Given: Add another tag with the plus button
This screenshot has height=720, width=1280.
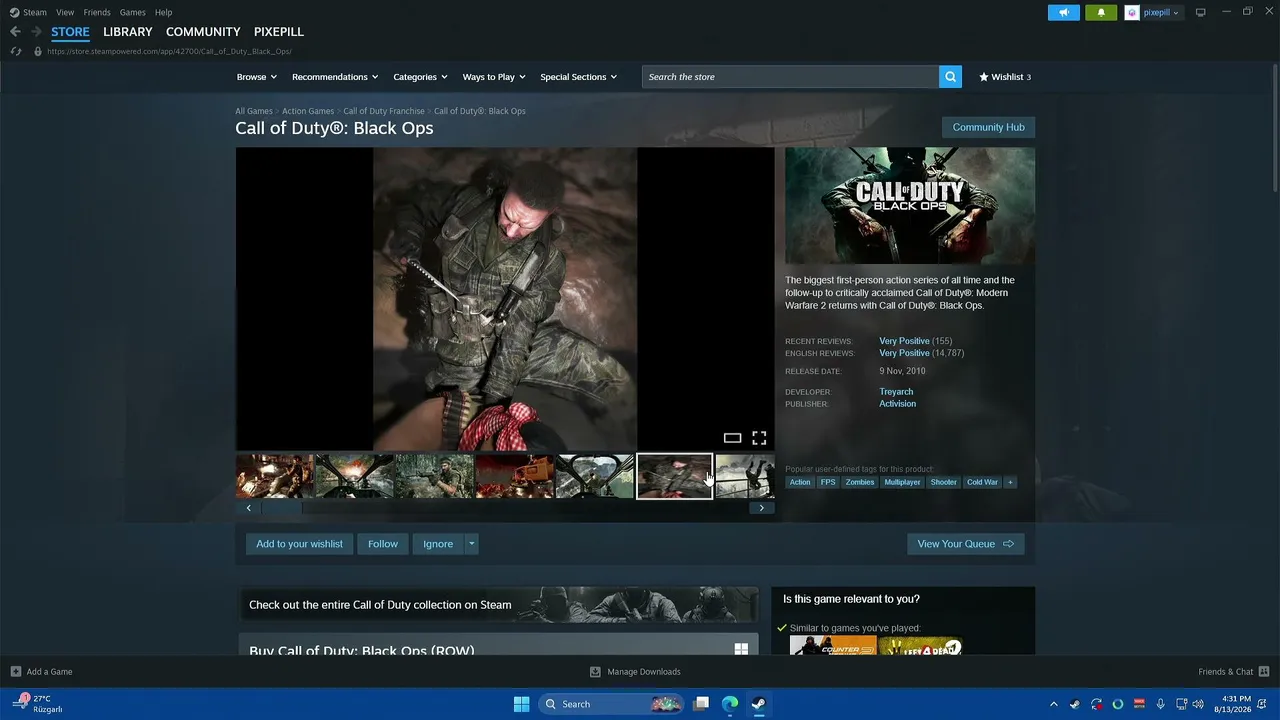Looking at the screenshot, I should (x=1010, y=482).
